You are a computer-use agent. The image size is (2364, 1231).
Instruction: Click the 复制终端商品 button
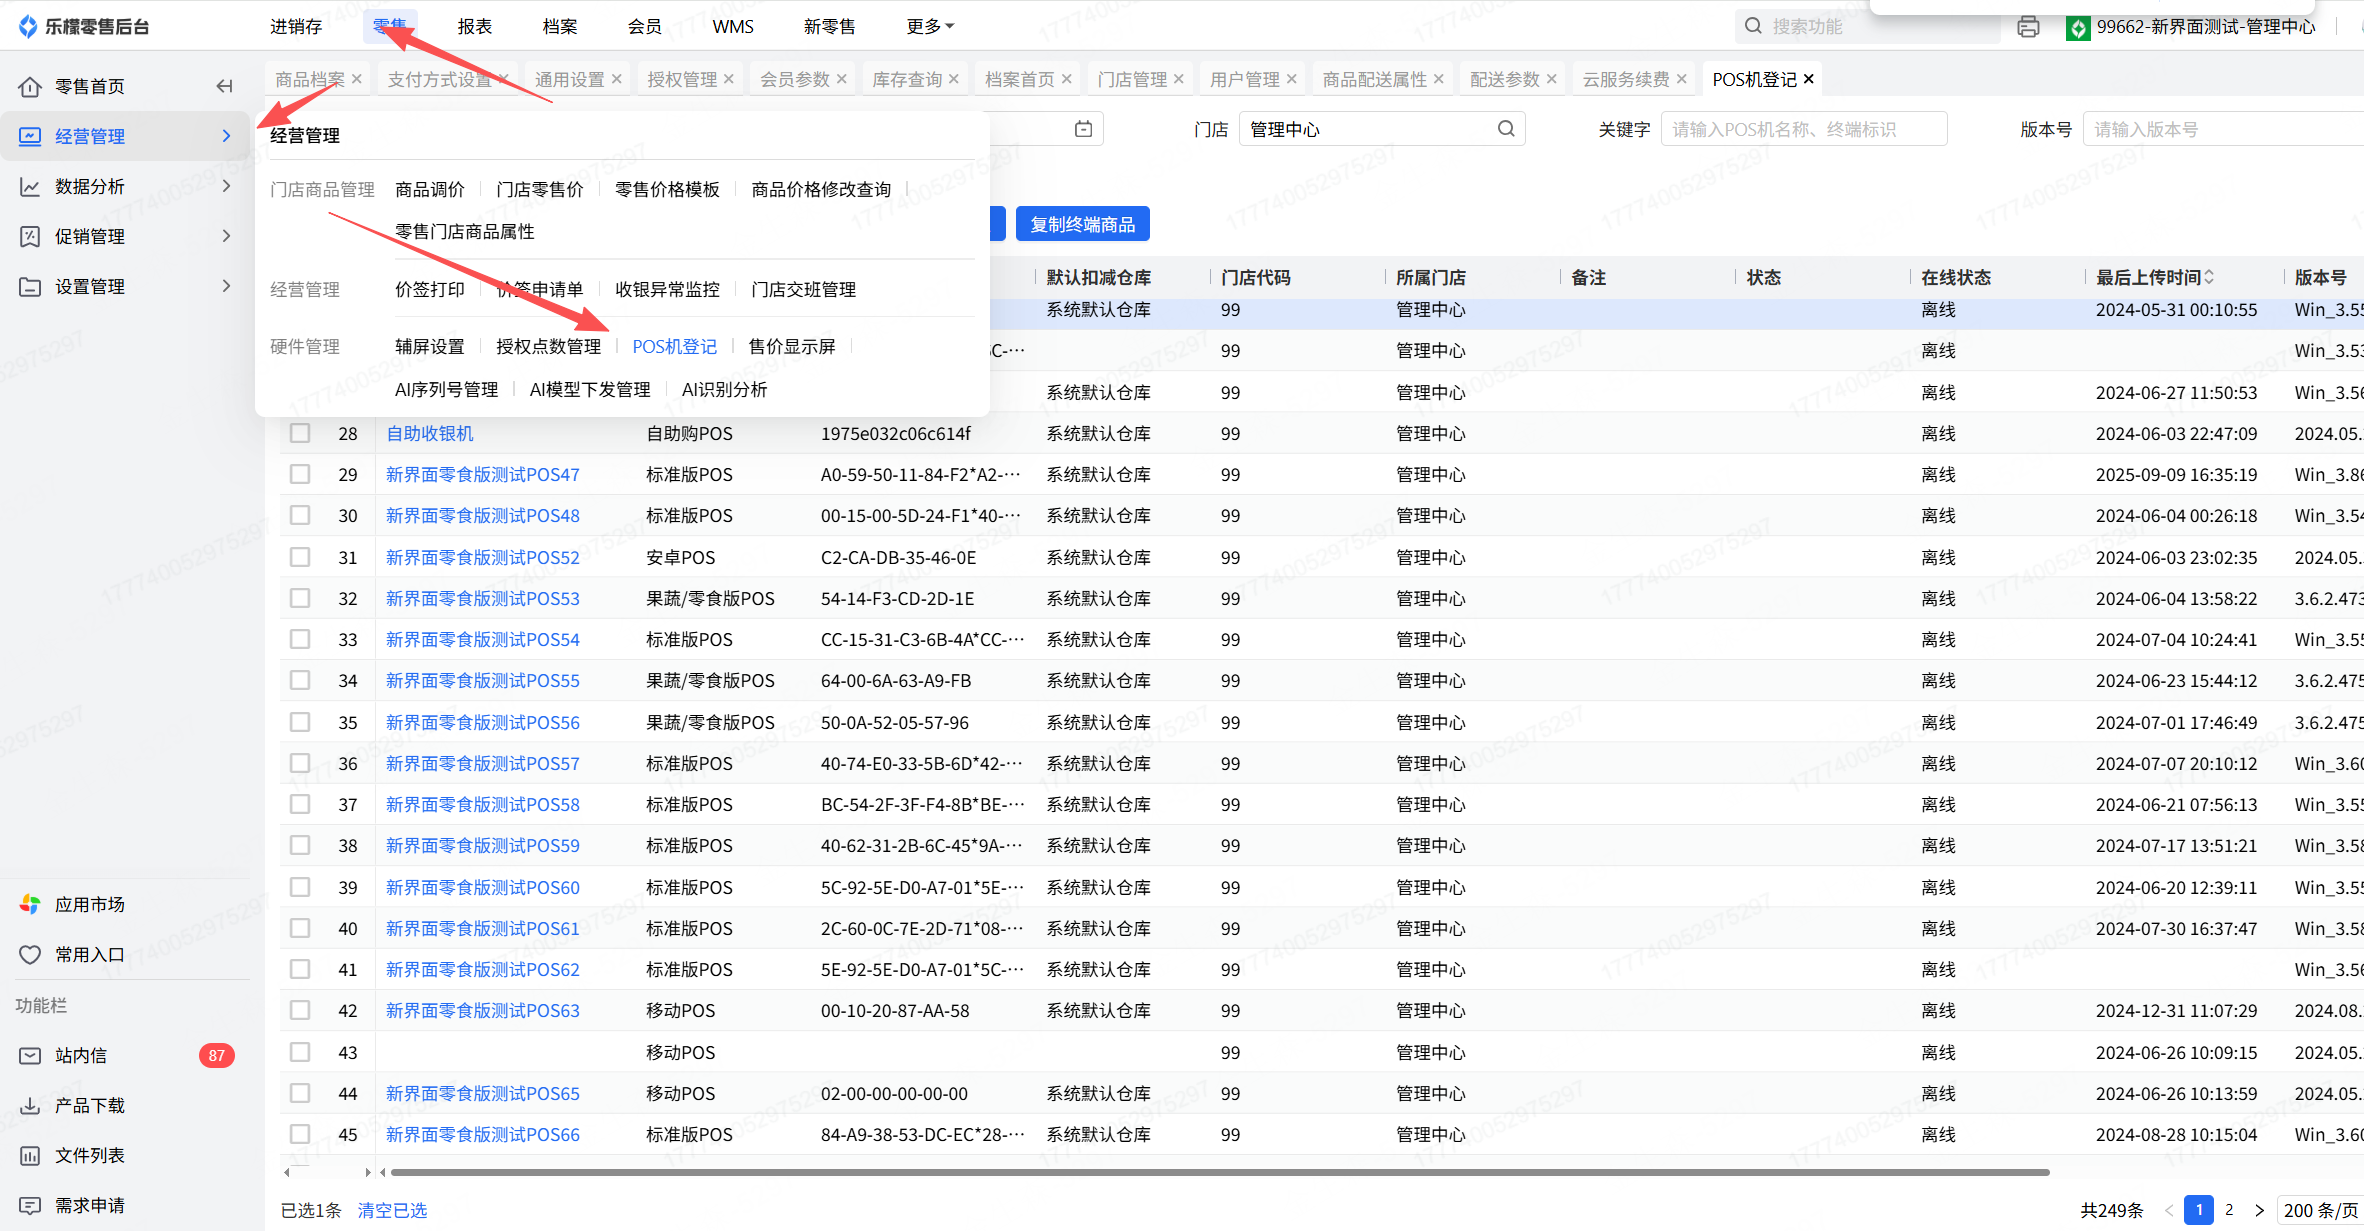tap(1082, 224)
